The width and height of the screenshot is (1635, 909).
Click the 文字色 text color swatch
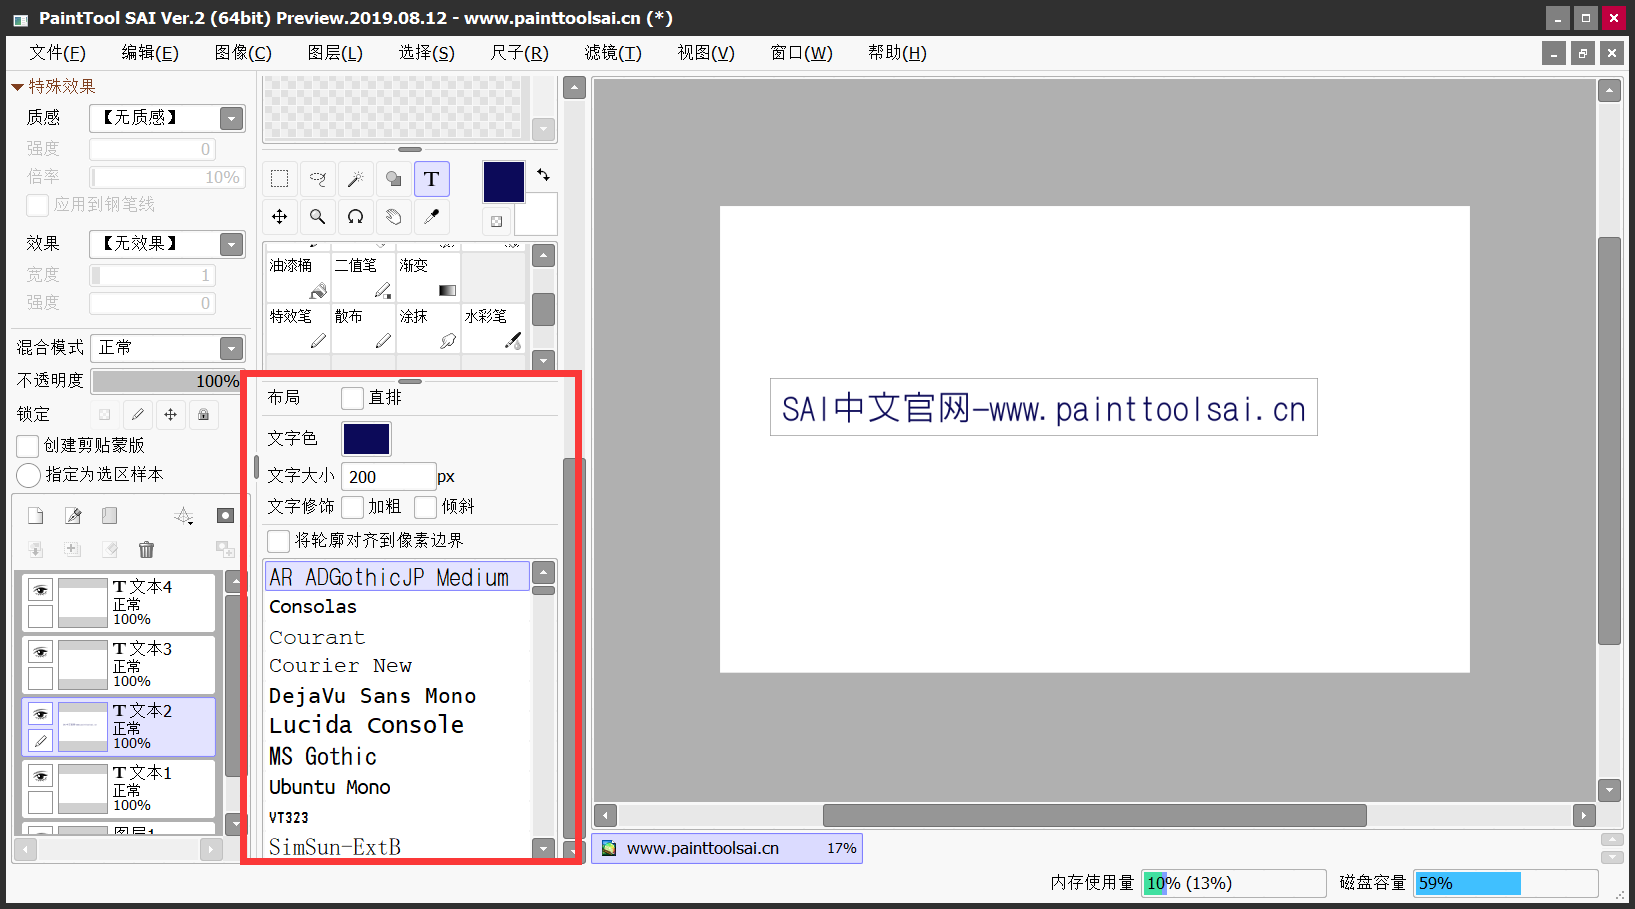(x=366, y=439)
